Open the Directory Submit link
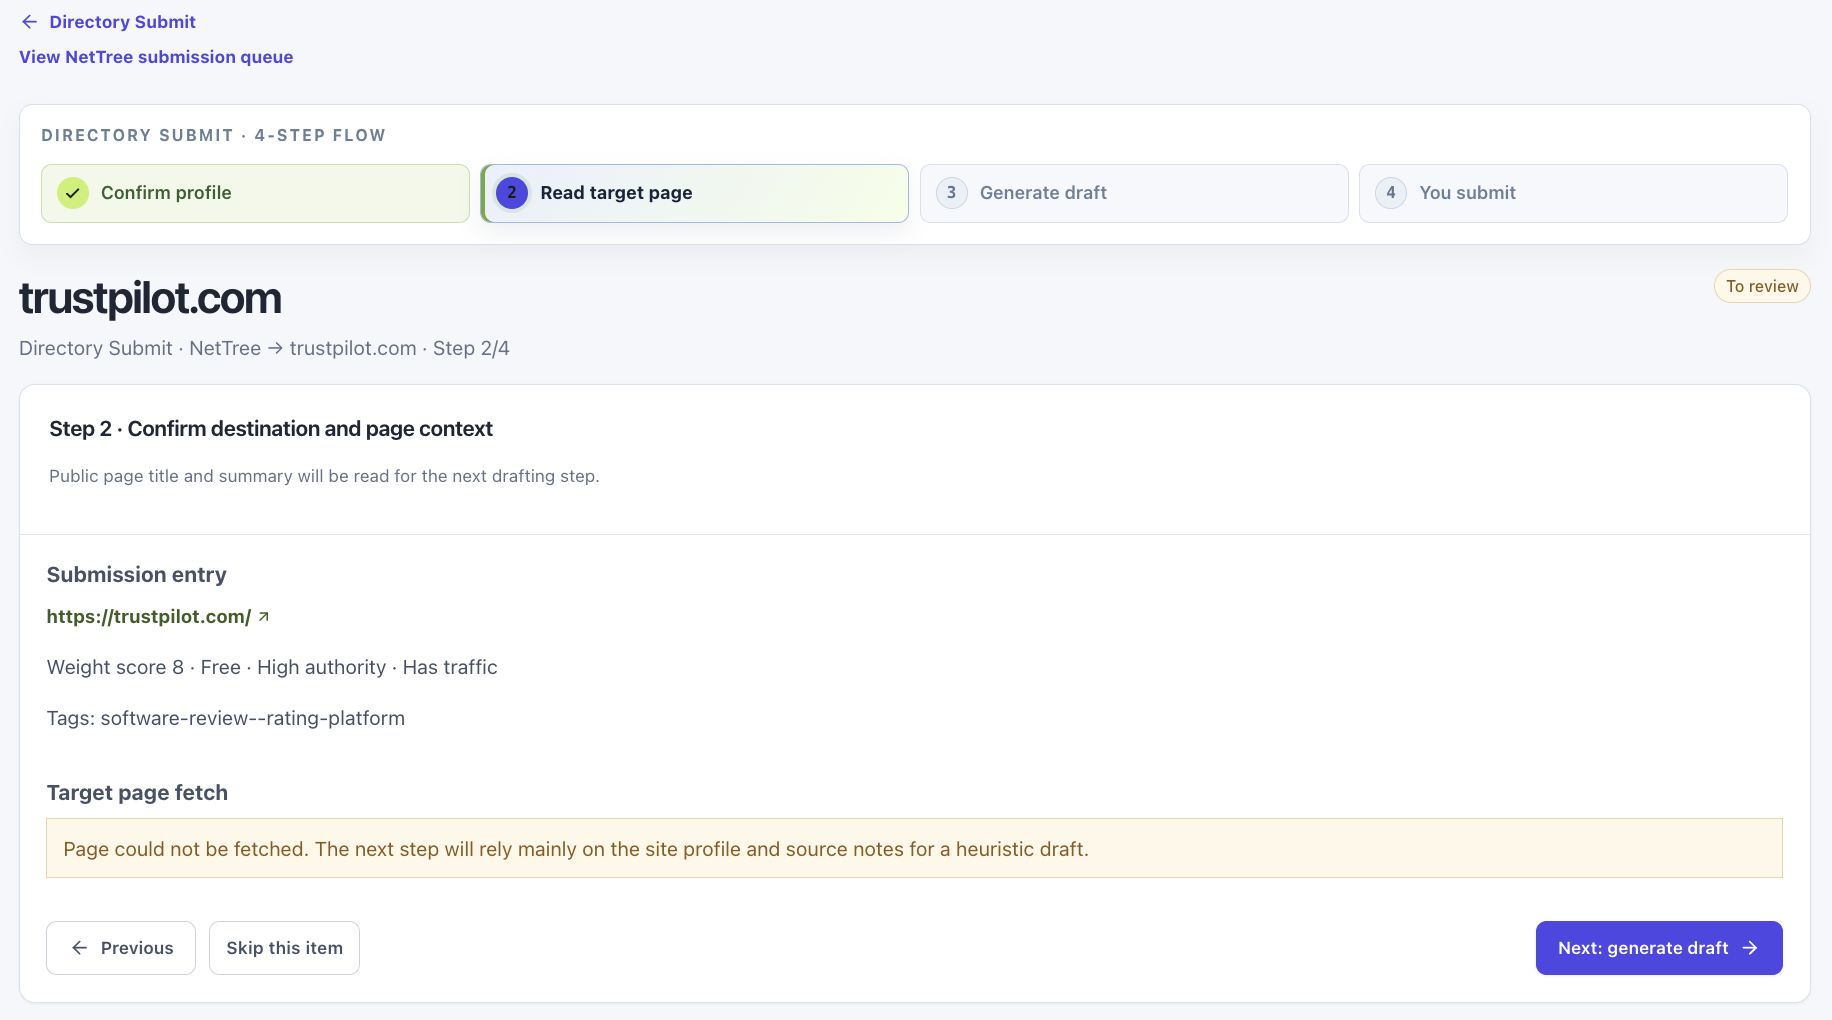 [122, 22]
